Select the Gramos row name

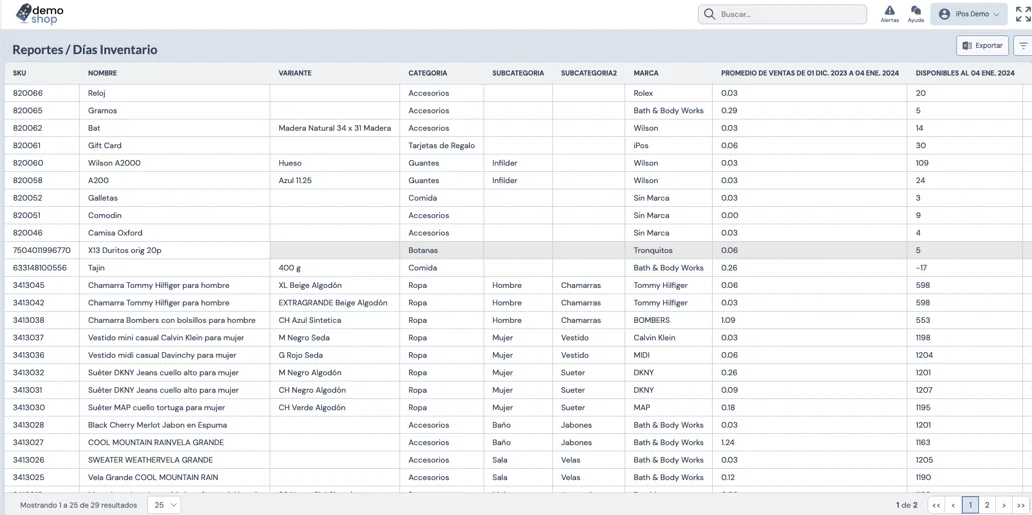coord(102,111)
